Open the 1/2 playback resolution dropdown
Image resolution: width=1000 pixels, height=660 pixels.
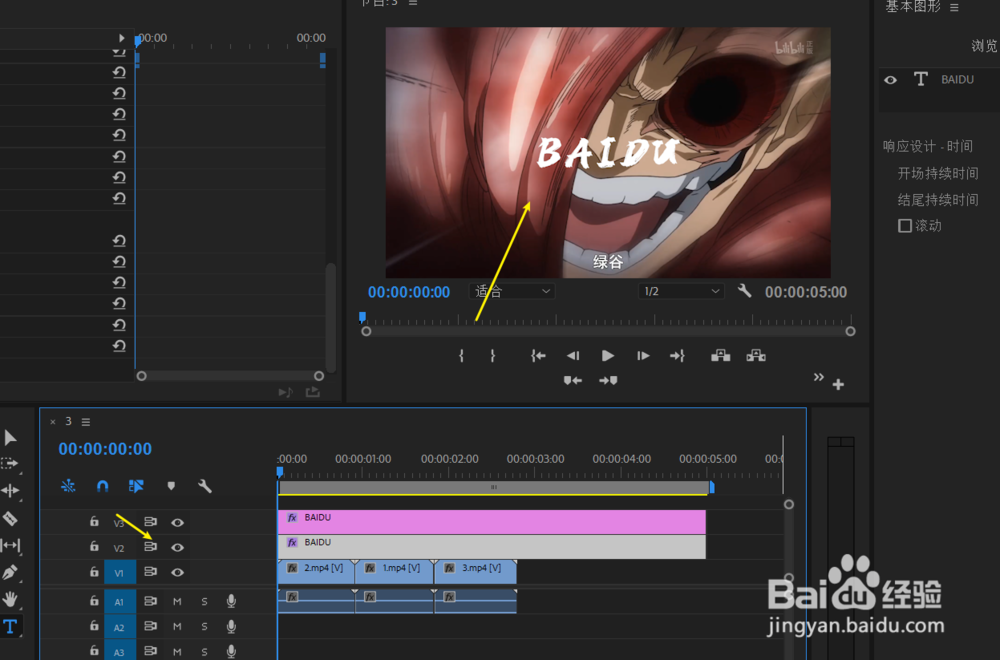click(x=681, y=291)
